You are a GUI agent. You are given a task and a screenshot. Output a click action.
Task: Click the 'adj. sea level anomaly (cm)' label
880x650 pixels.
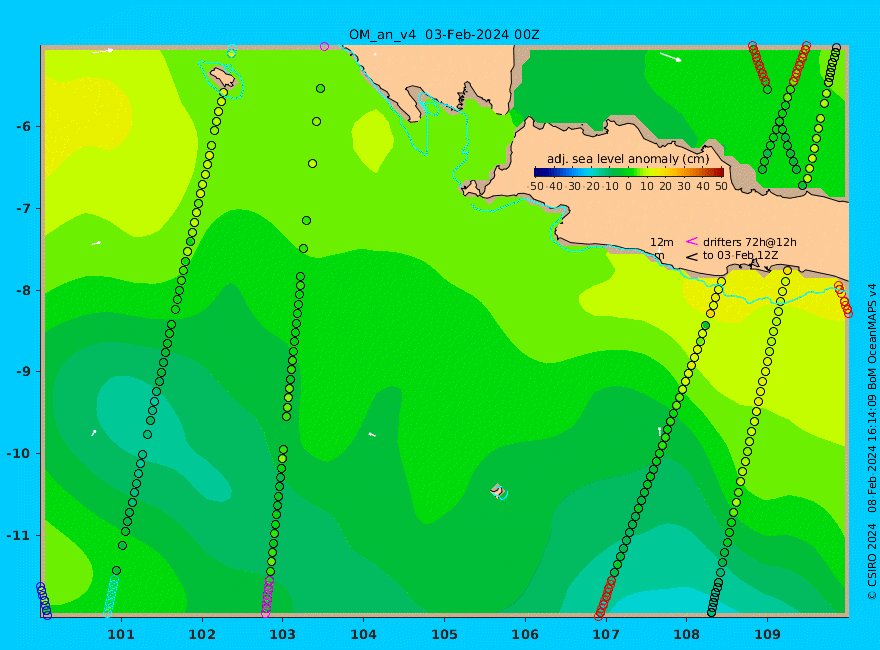(628, 159)
